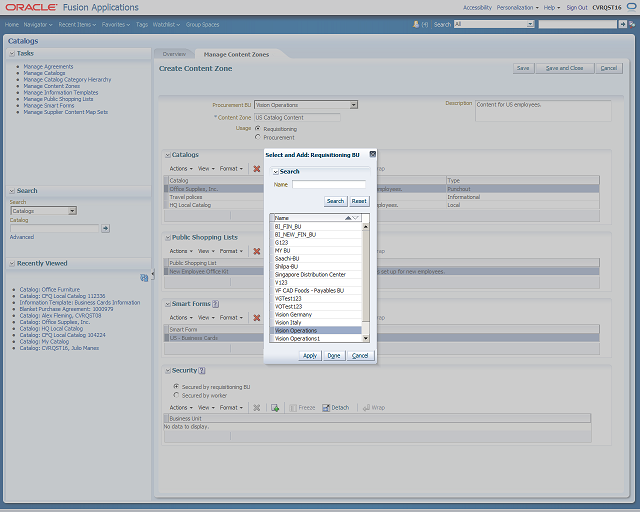Open the Navigator menu

pos(38,24)
